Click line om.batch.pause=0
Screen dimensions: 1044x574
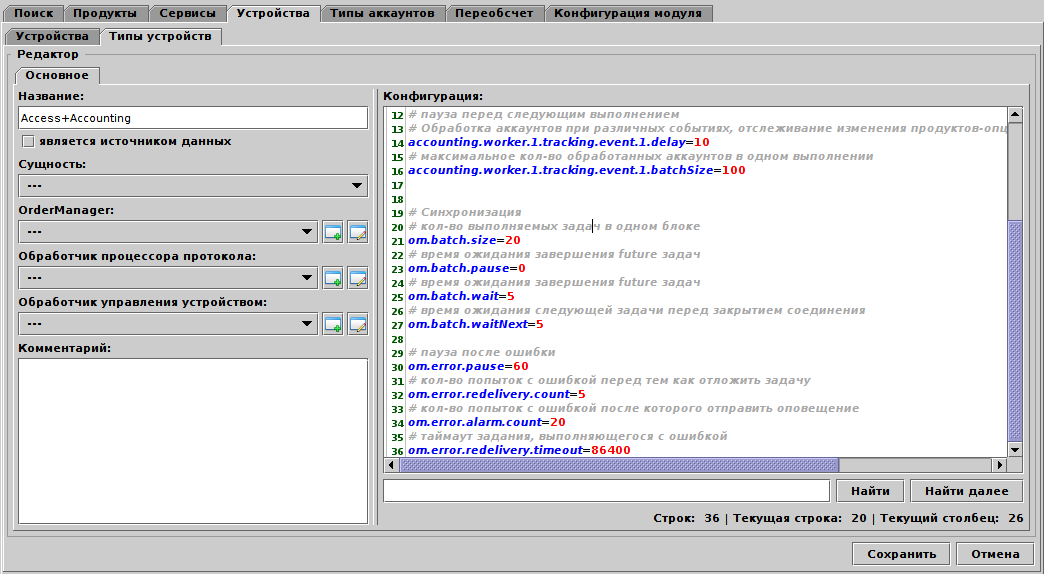click(x=467, y=268)
